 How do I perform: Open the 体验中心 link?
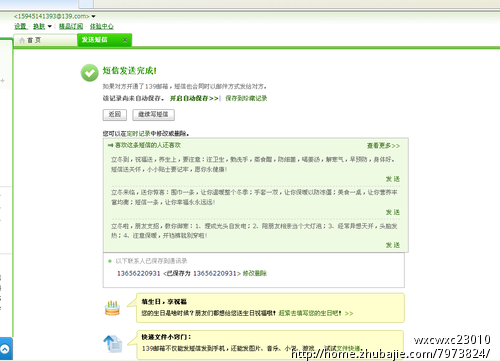point(102,26)
